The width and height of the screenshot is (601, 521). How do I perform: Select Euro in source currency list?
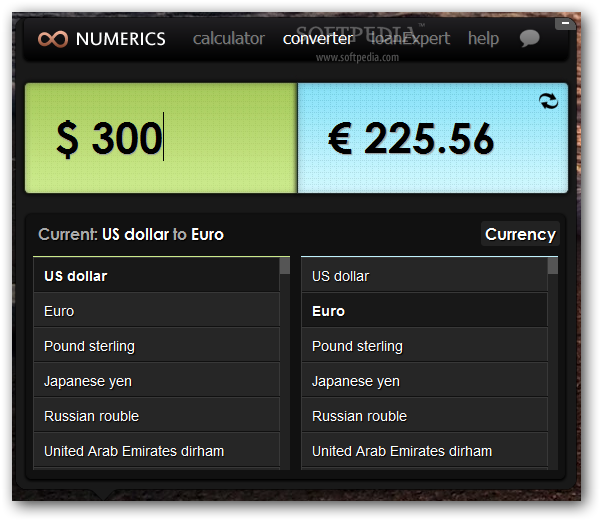coord(157,311)
